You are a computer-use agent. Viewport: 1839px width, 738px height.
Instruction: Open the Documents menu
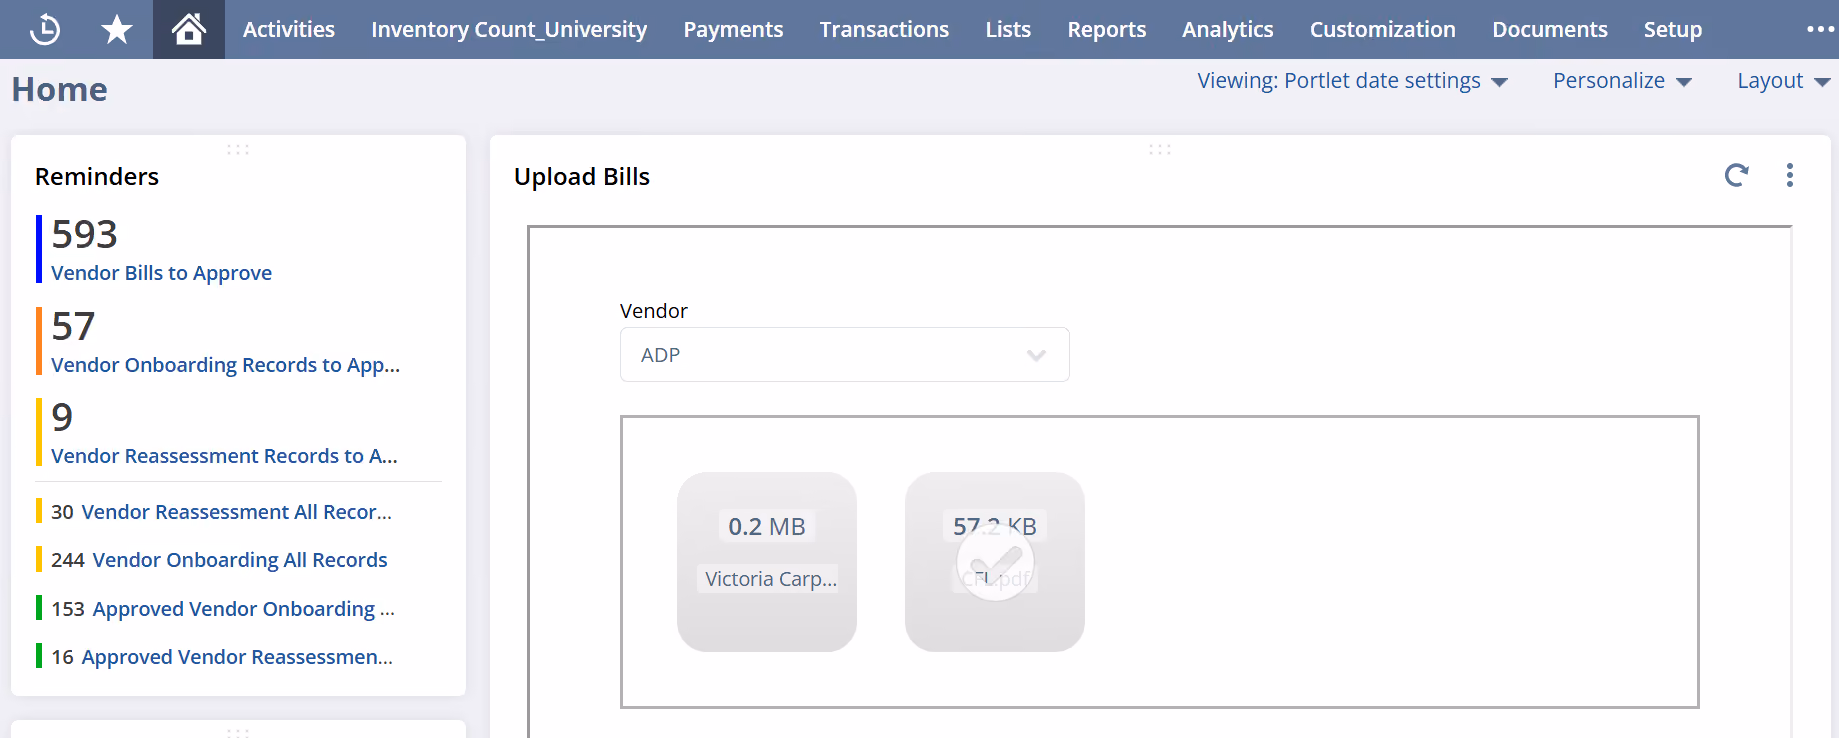click(x=1550, y=29)
